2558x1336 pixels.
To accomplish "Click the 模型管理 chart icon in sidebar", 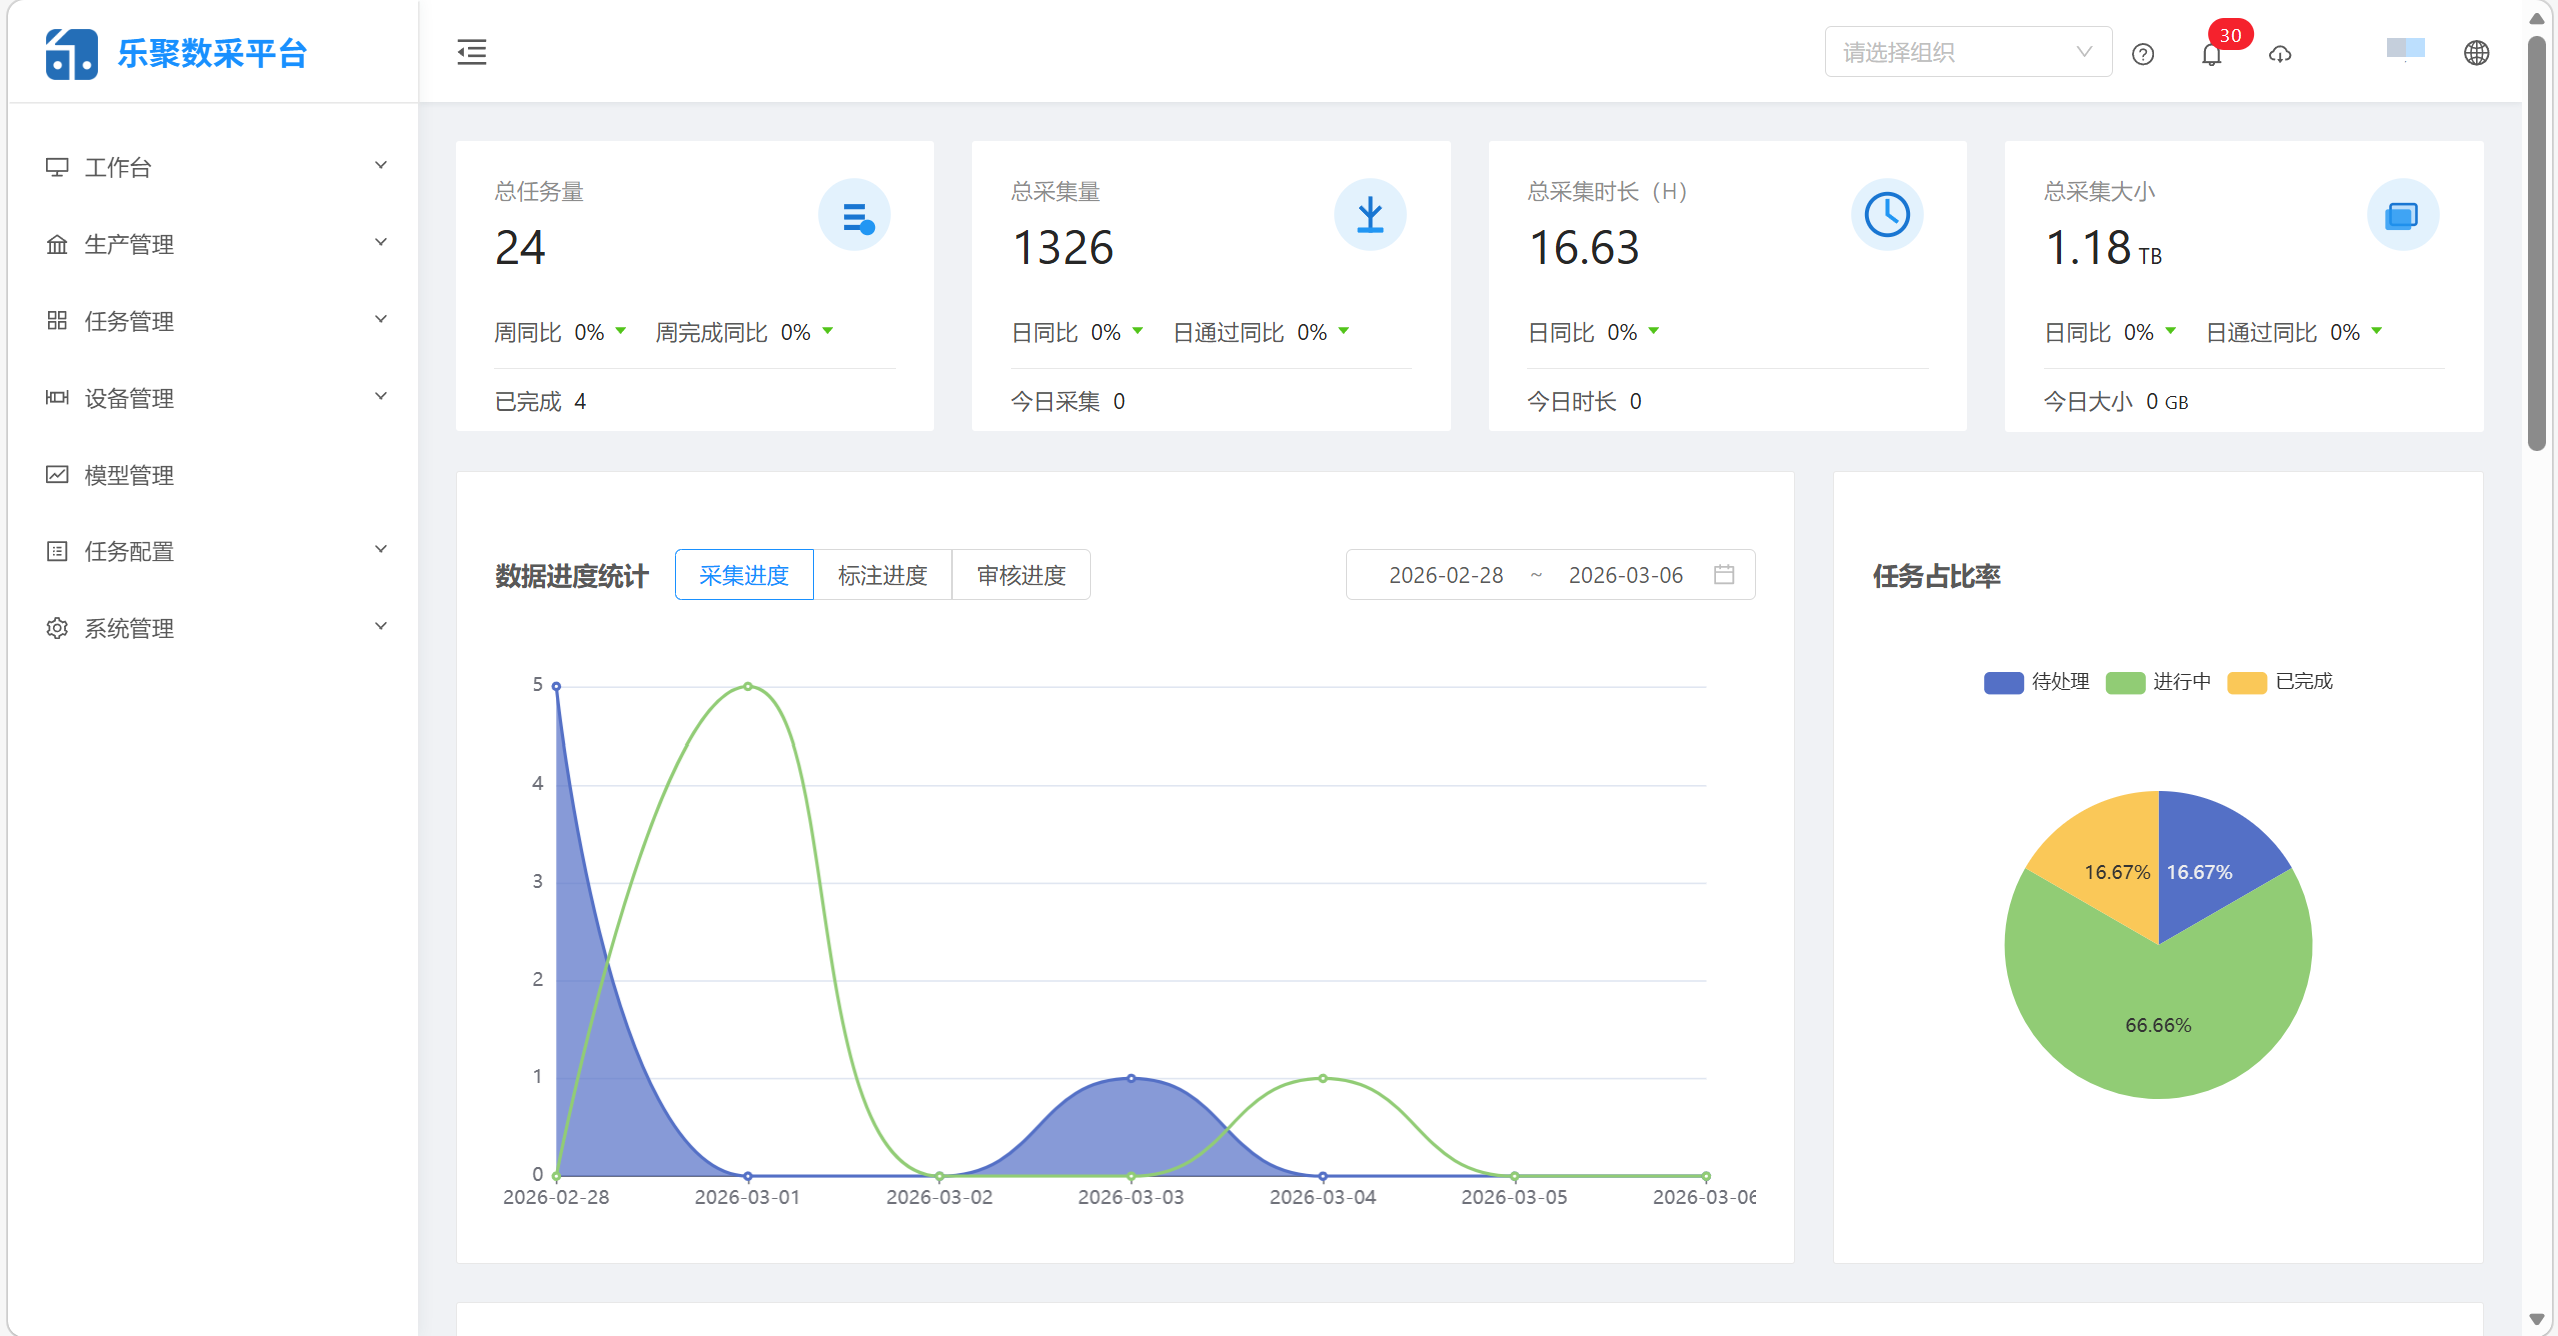I will [x=57, y=474].
